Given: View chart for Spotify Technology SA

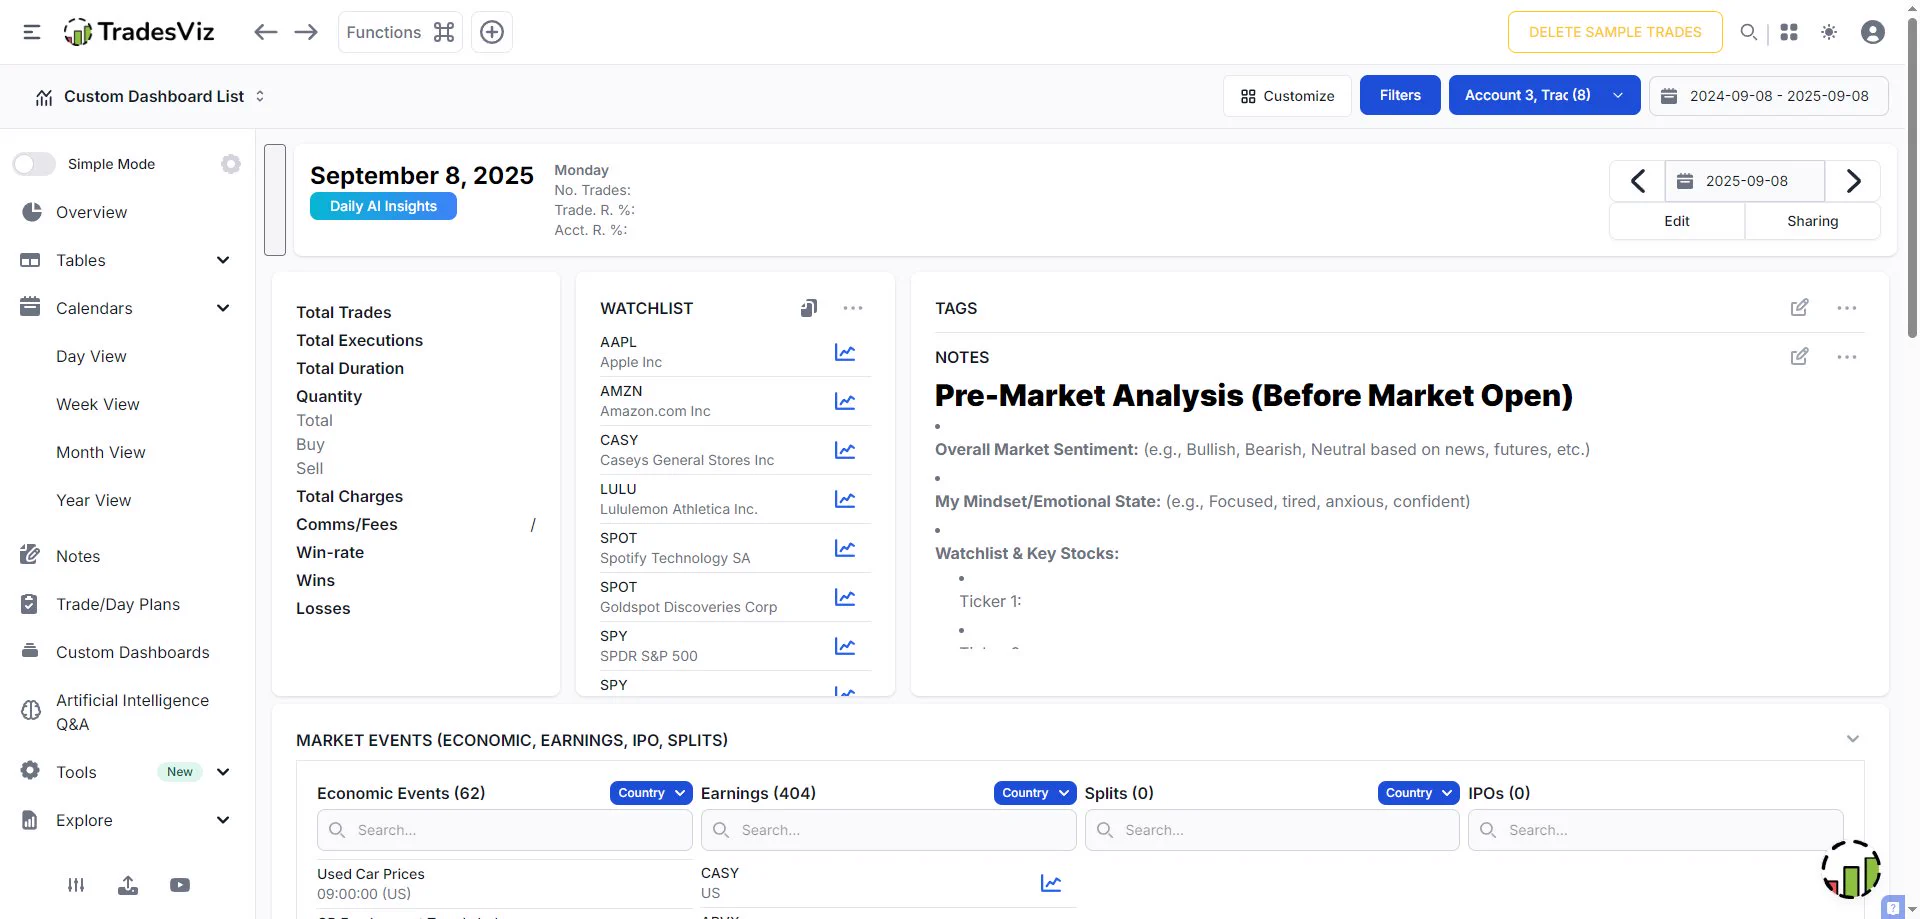Looking at the screenshot, I should 845,548.
